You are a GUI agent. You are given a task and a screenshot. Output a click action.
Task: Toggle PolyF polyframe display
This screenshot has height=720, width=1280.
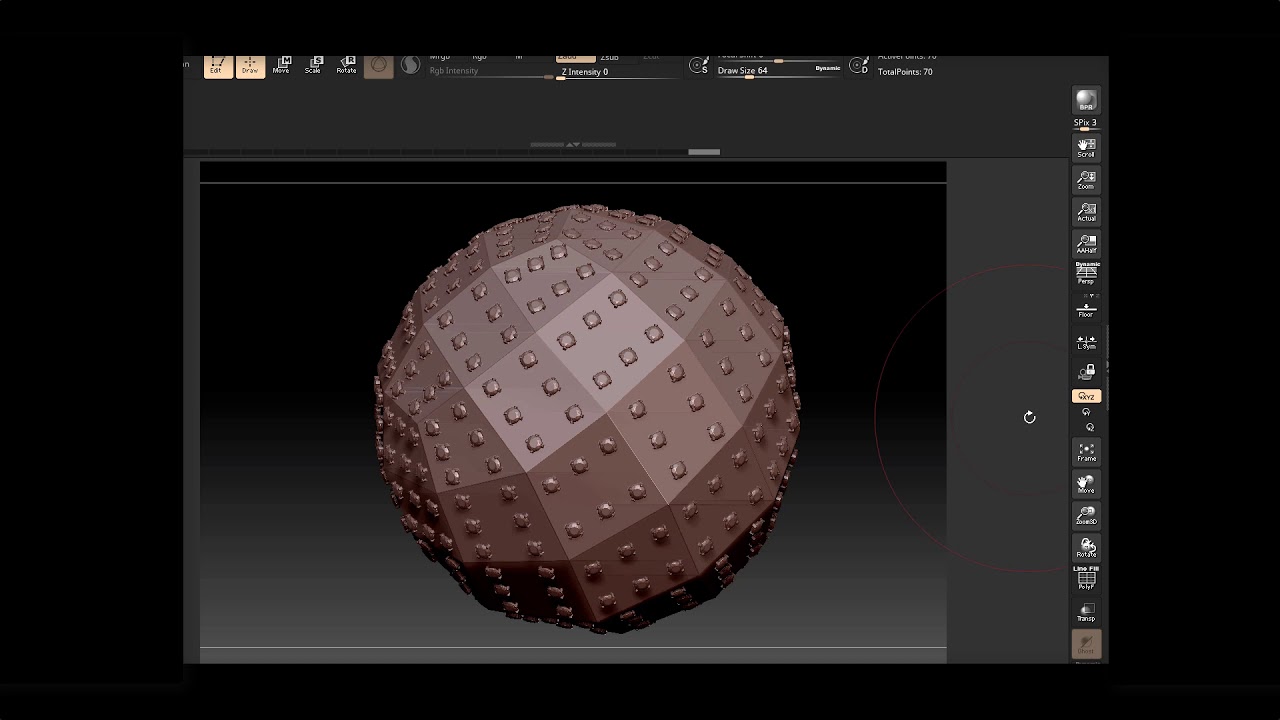pyautogui.click(x=1086, y=578)
